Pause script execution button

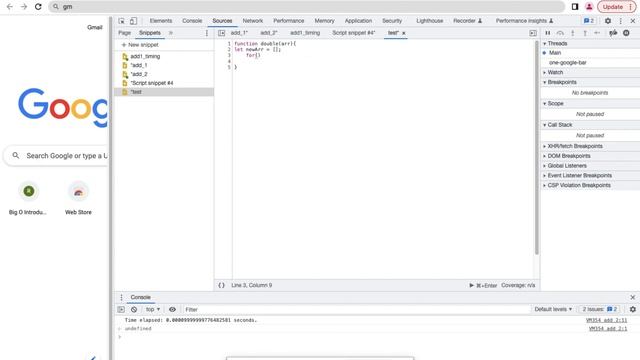[548, 33]
